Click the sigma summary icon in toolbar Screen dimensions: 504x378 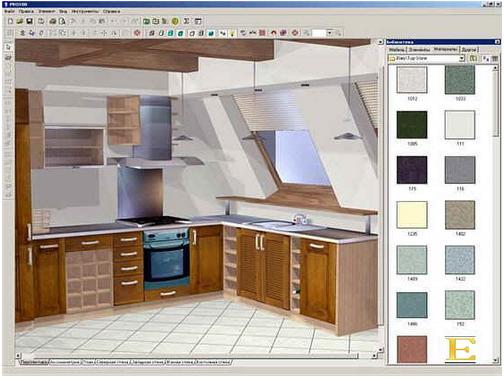187,21
